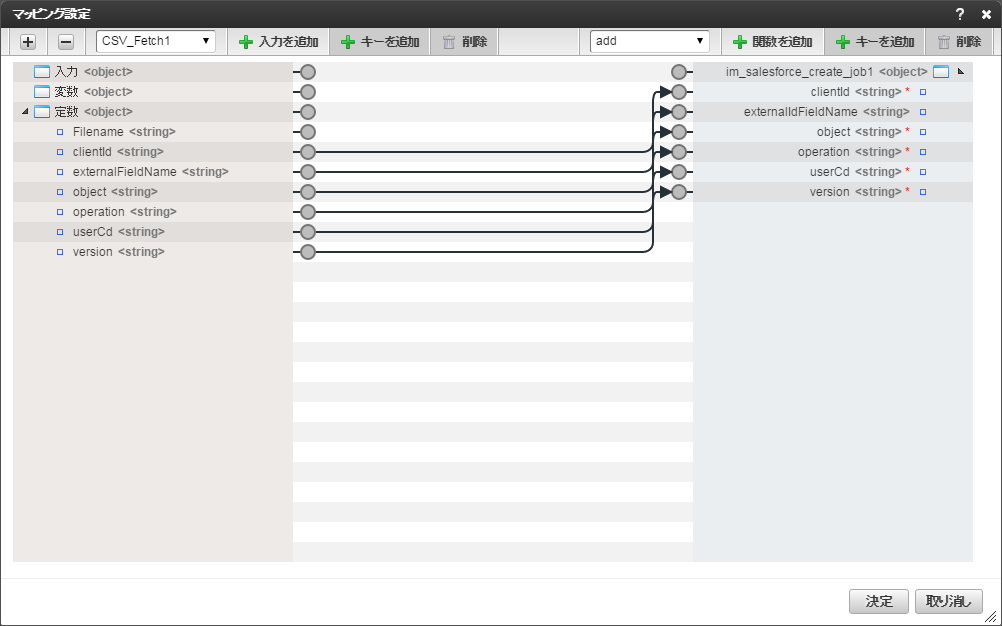Select left object string constant
The image size is (1002, 626).
click(153, 192)
